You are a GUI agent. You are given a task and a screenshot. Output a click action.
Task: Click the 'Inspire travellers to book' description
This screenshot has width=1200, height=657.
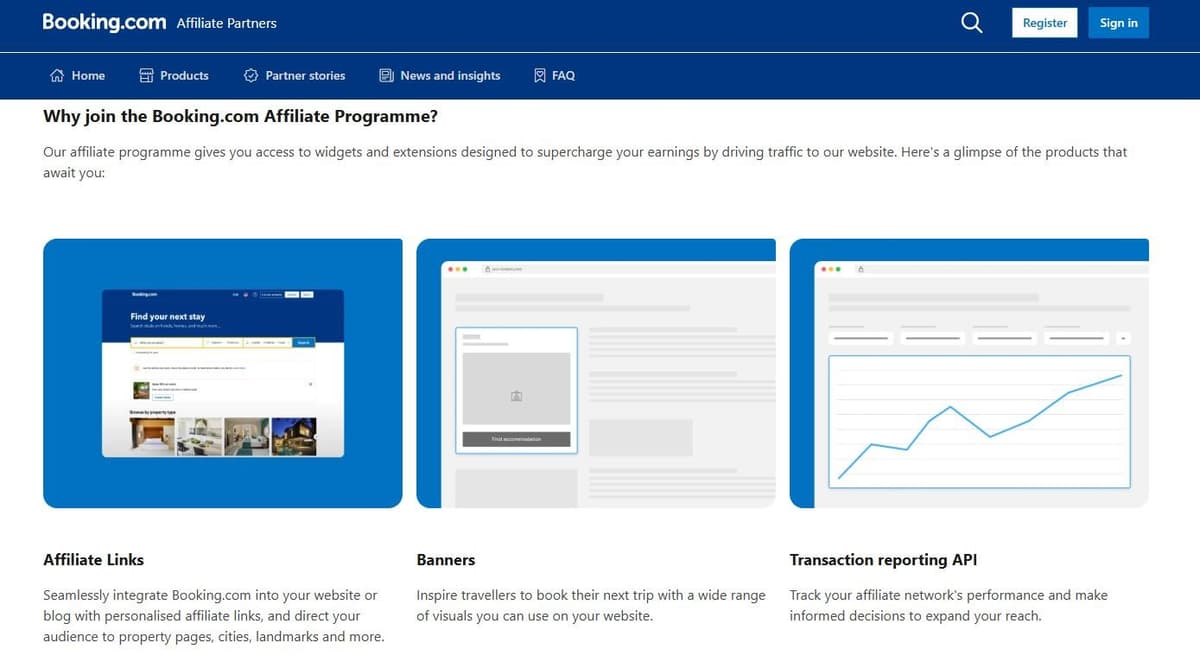click(x=591, y=605)
